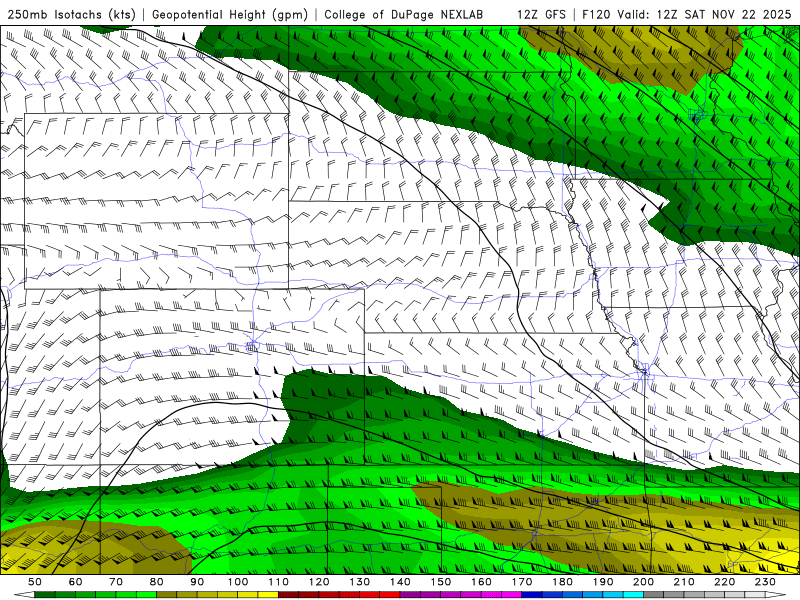Click the "220" color scale label
The image size is (800, 600).
point(724,582)
